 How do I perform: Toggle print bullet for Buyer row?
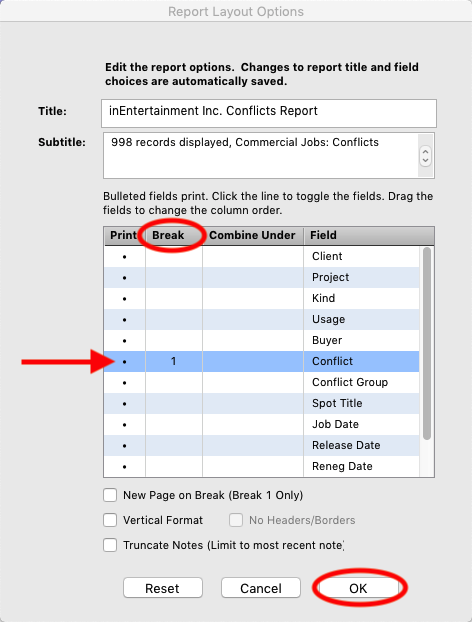125,341
